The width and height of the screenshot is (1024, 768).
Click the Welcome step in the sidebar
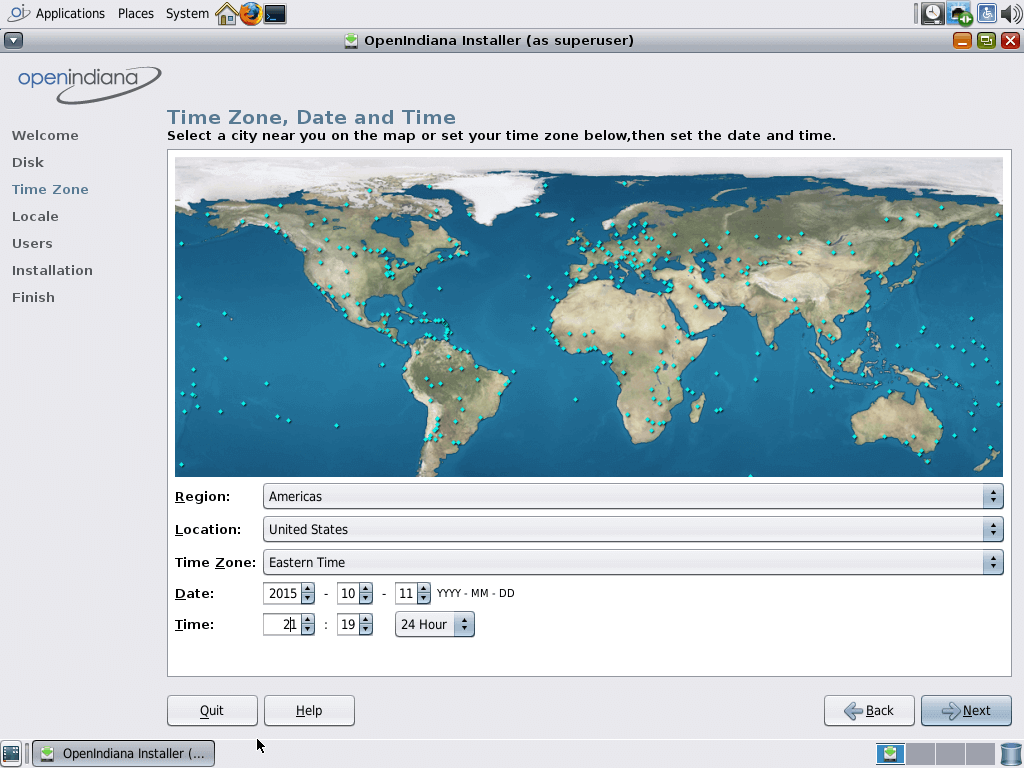(x=45, y=135)
